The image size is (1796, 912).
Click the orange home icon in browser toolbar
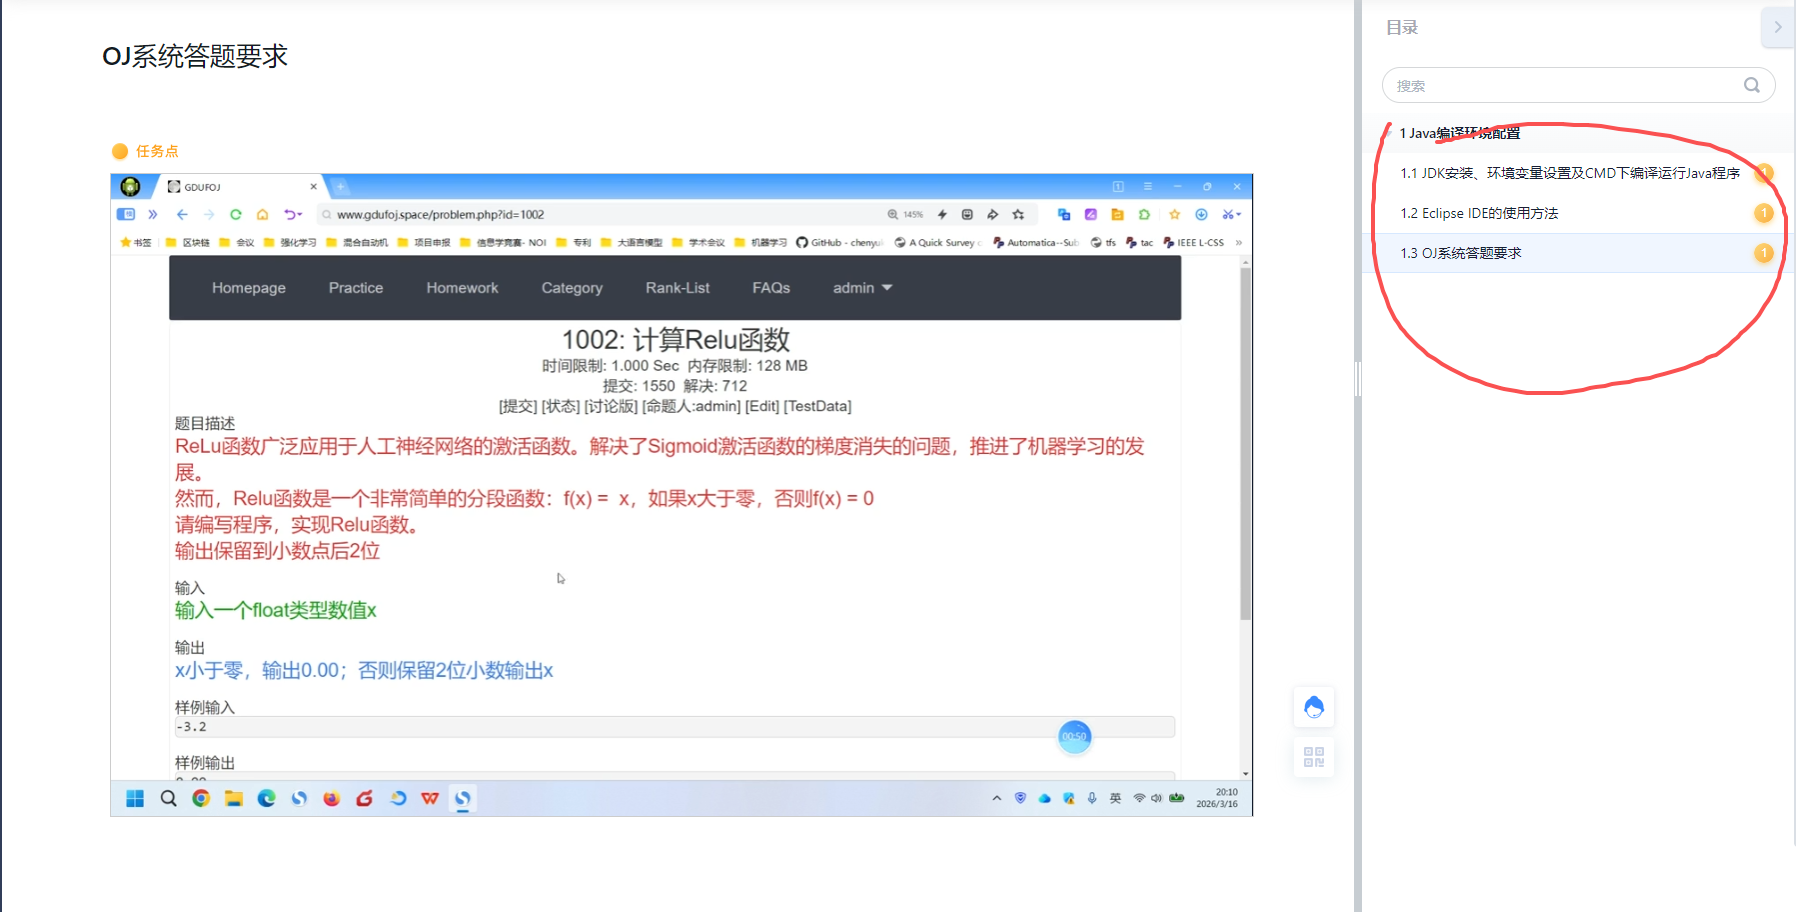point(262,214)
